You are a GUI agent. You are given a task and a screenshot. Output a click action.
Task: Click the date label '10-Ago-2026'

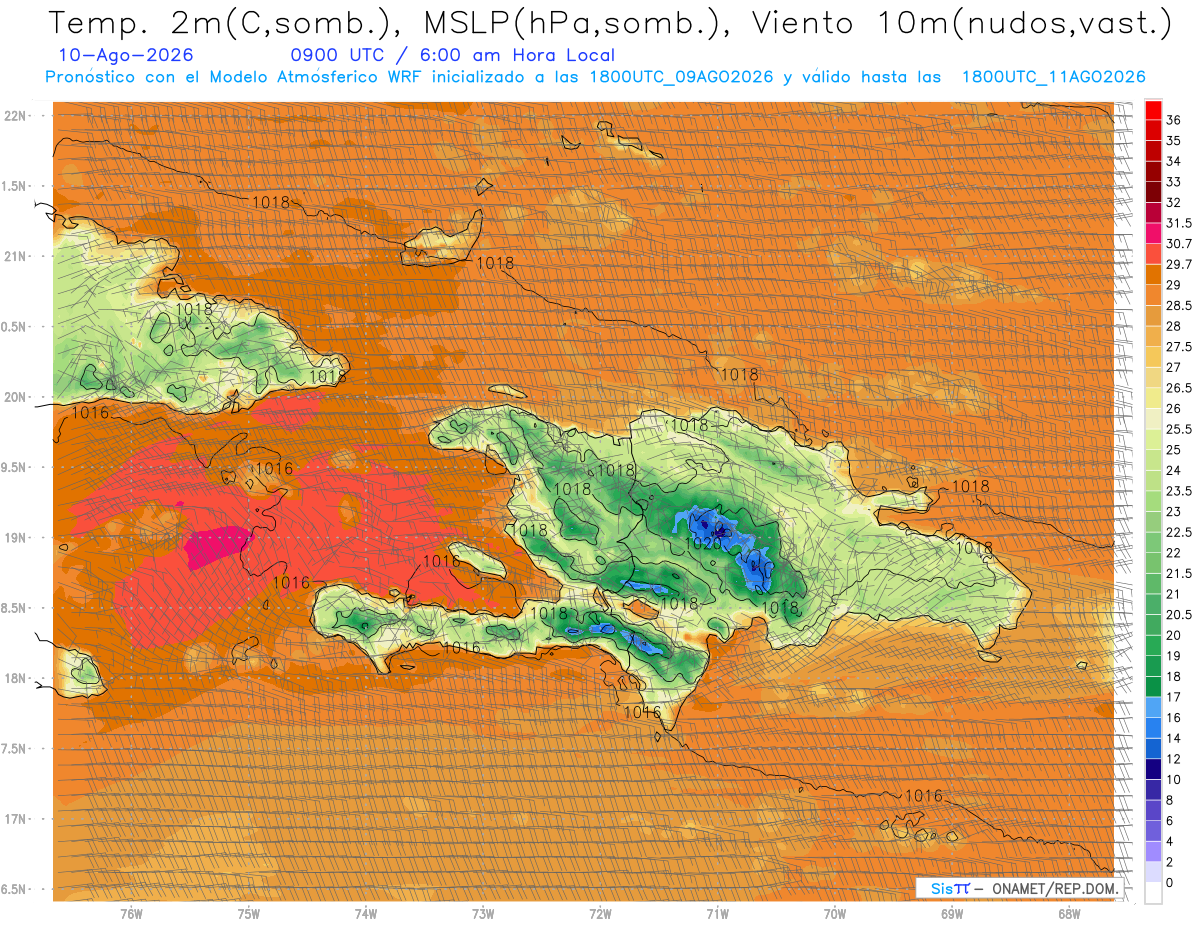tap(126, 56)
